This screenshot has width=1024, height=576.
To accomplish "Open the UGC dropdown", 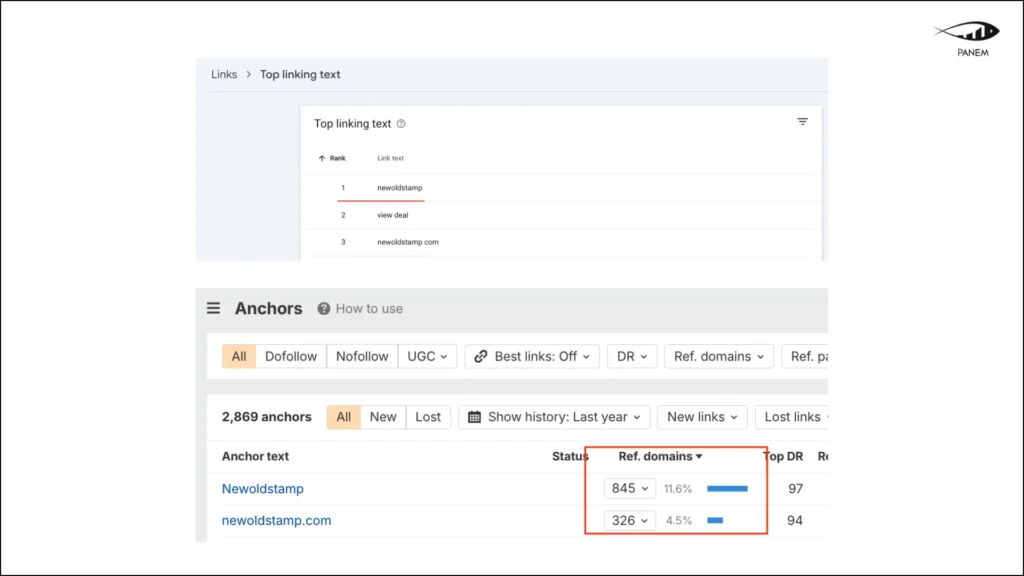I will tap(427, 357).
